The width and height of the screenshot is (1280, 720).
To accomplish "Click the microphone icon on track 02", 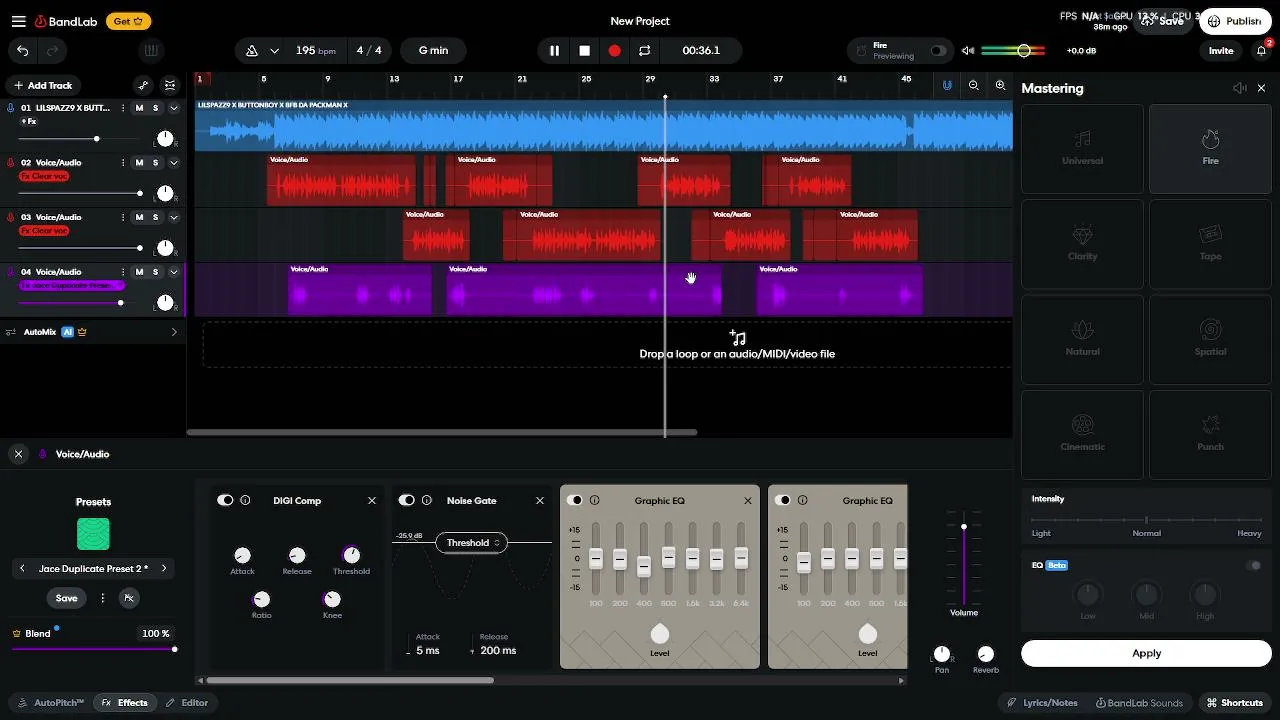I will click(x=11, y=163).
